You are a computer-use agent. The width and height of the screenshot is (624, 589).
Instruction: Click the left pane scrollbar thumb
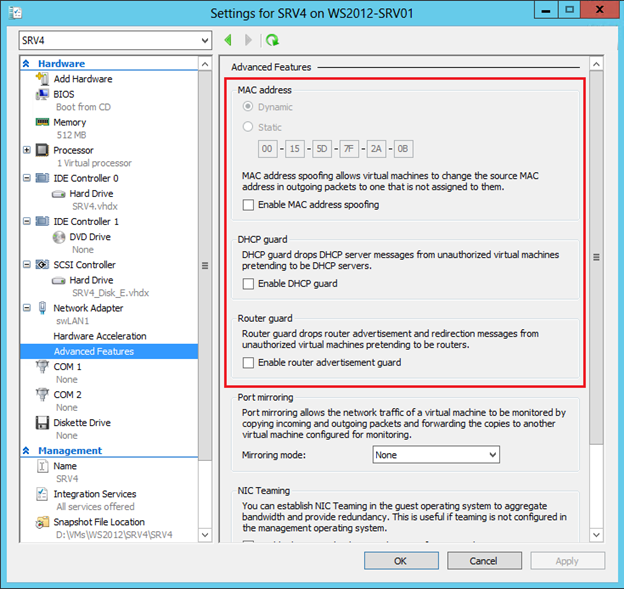[x=205, y=265]
